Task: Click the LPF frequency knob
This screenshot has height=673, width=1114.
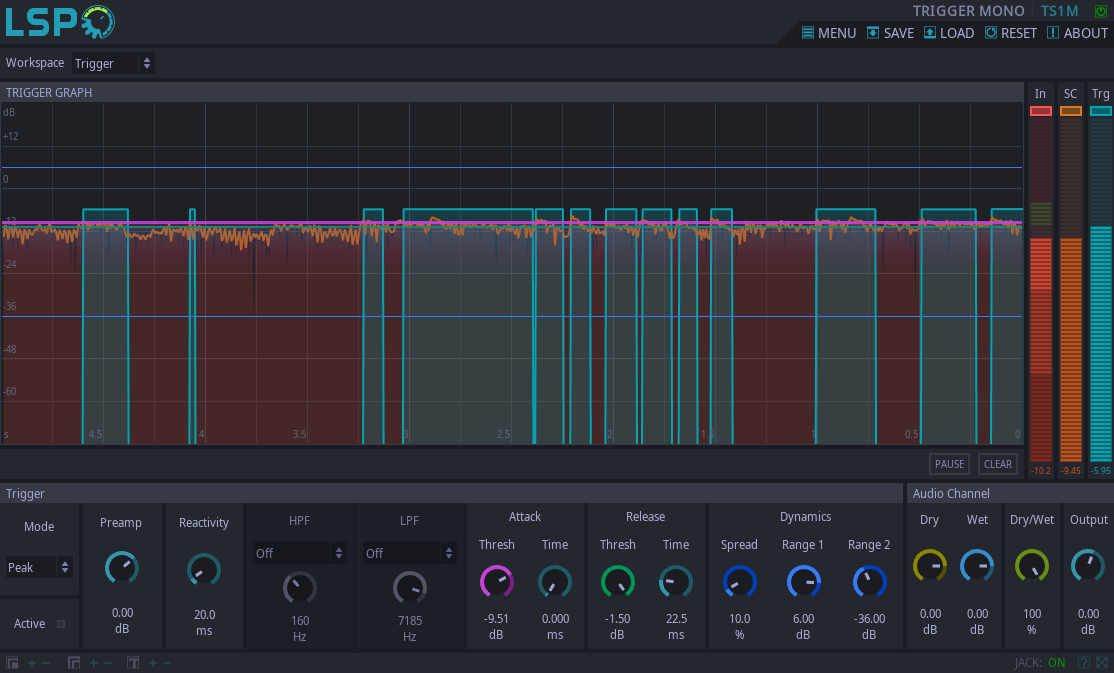Action: pyautogui.click(x=409, y=588)
